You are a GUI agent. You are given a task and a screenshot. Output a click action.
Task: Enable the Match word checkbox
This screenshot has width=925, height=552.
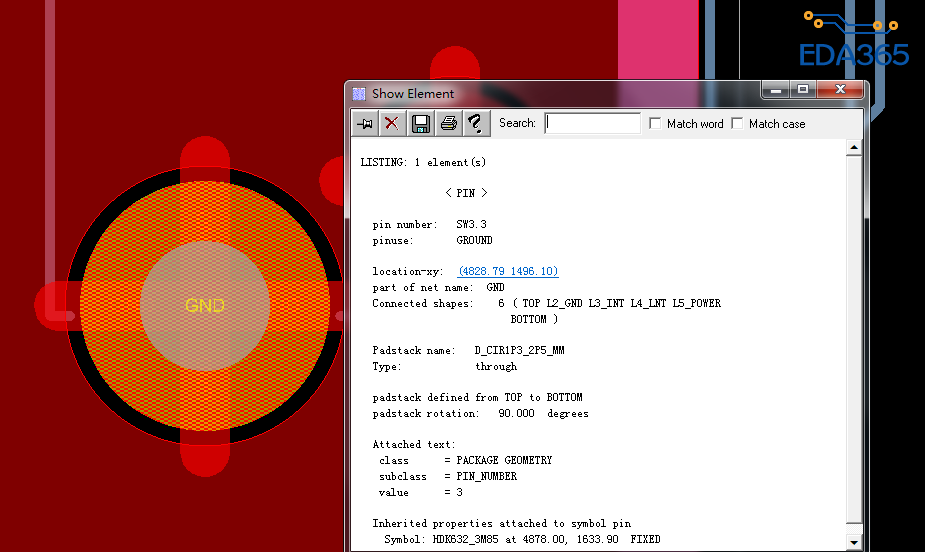tap(655, 123)
